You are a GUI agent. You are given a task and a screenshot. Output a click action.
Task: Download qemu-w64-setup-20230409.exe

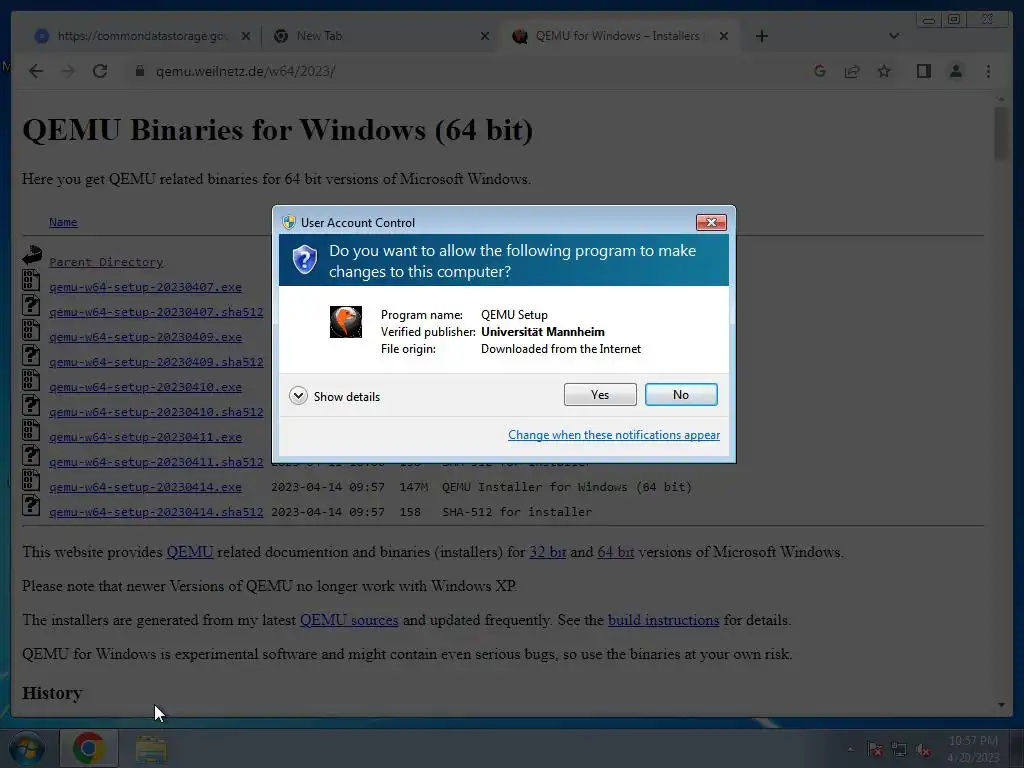(145, 337)
